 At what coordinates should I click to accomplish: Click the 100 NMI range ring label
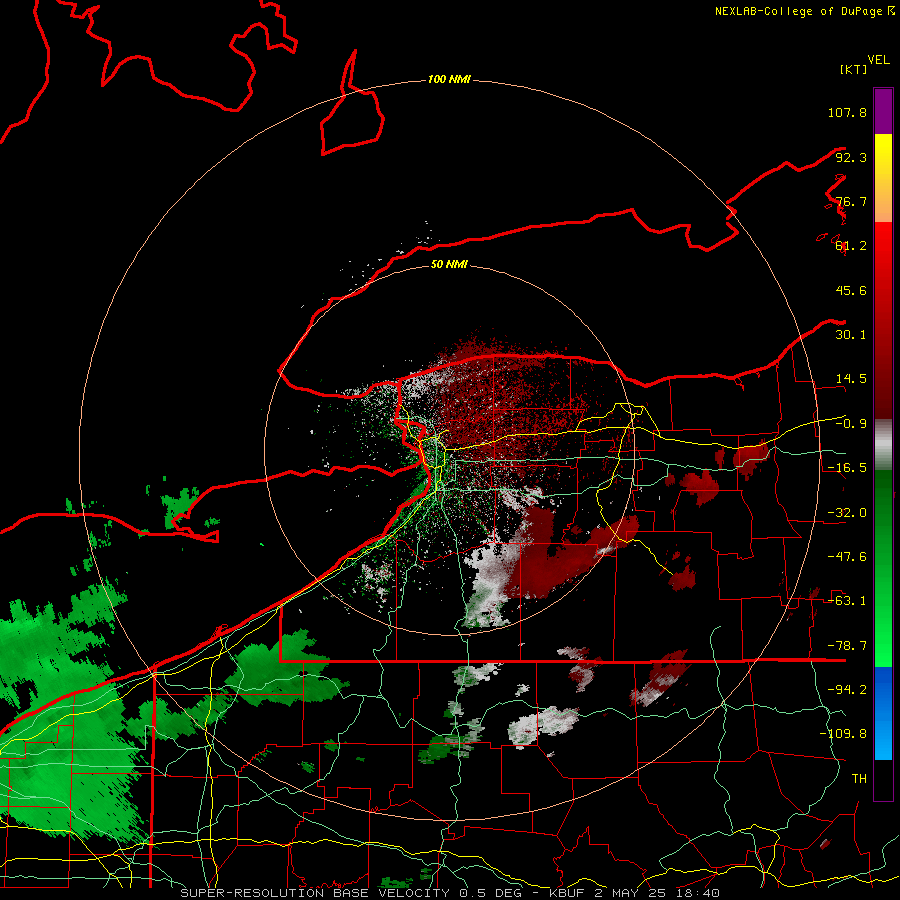coord(449,79)
